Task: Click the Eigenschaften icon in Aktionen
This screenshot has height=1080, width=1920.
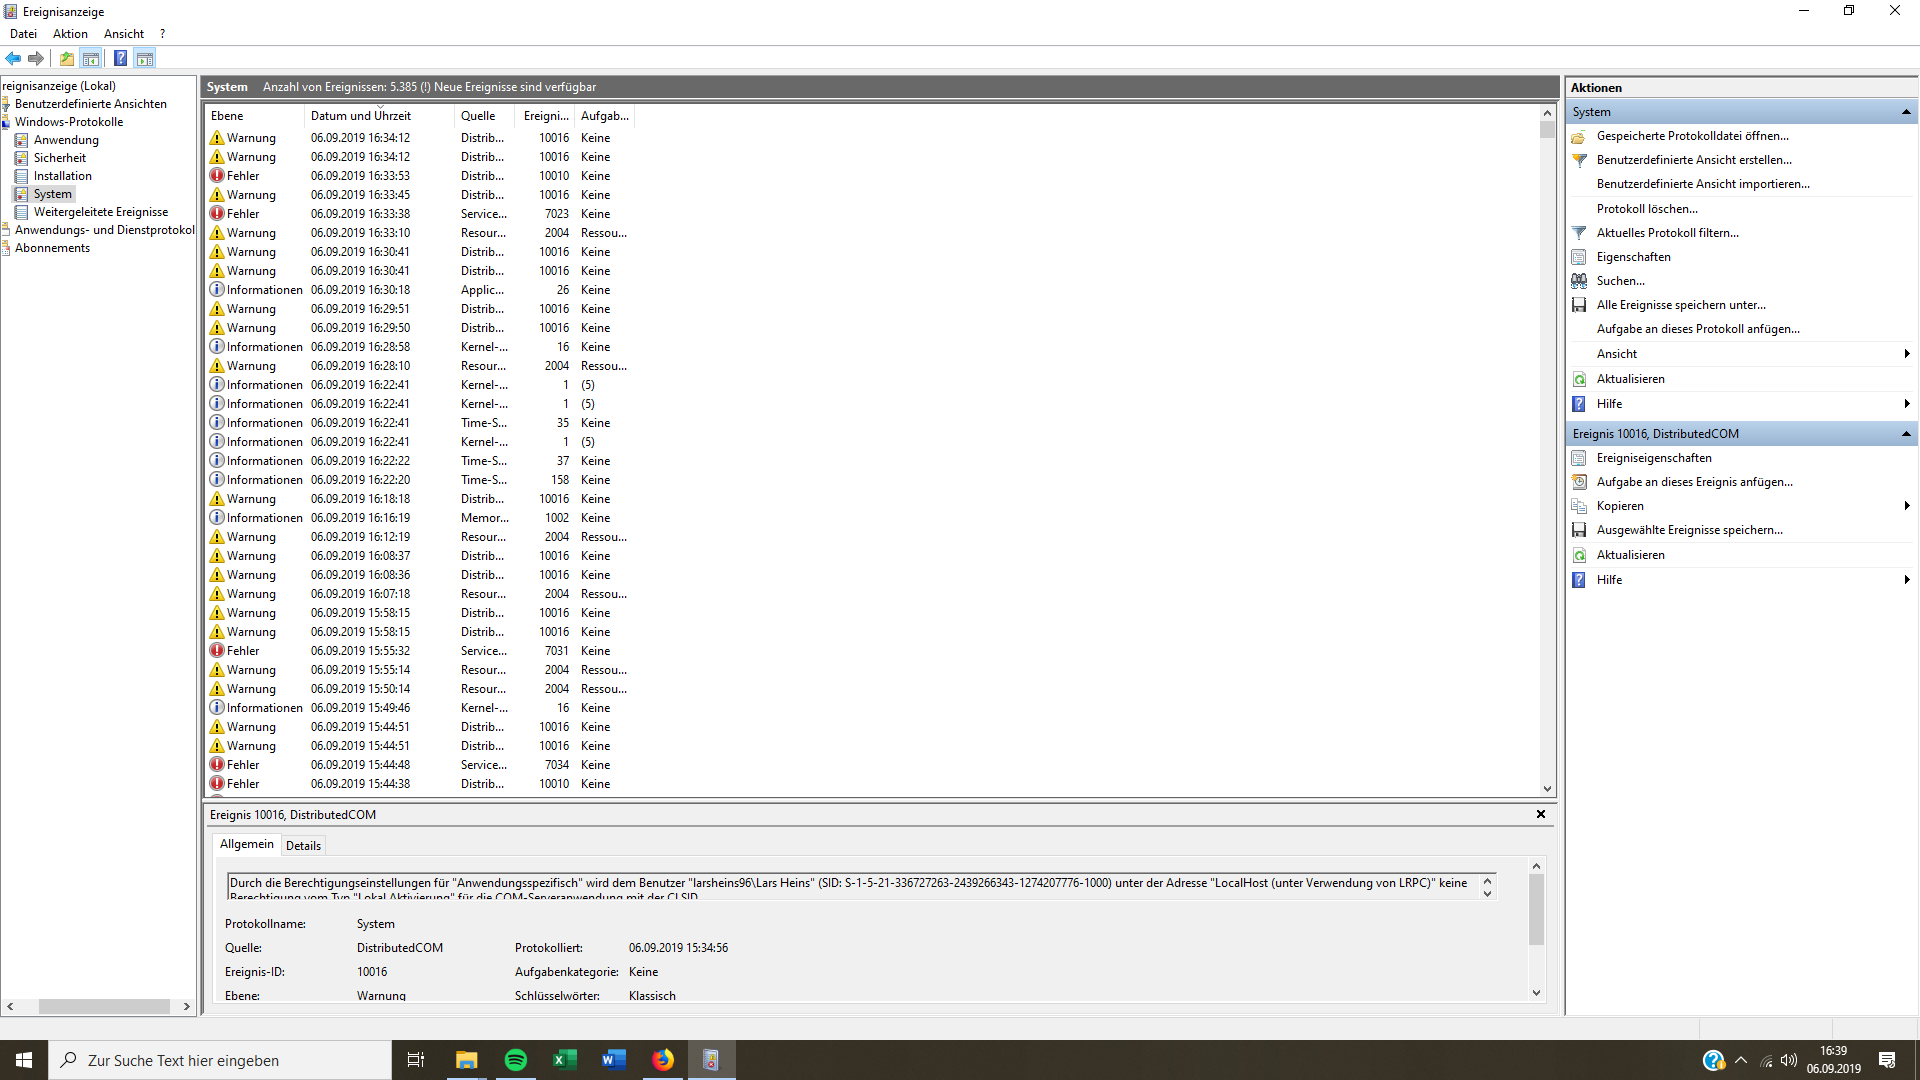Action: pos(1579,257)
